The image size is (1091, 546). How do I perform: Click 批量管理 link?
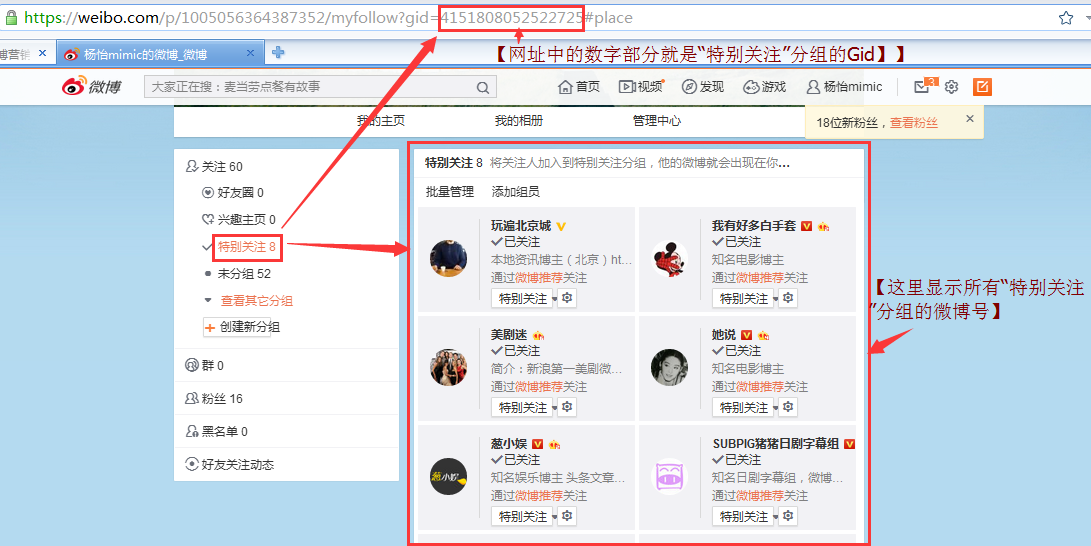point(449,193)
